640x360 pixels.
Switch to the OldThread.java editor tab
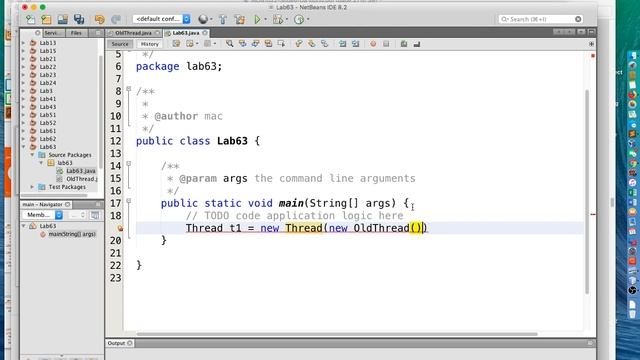click(133, 33)
